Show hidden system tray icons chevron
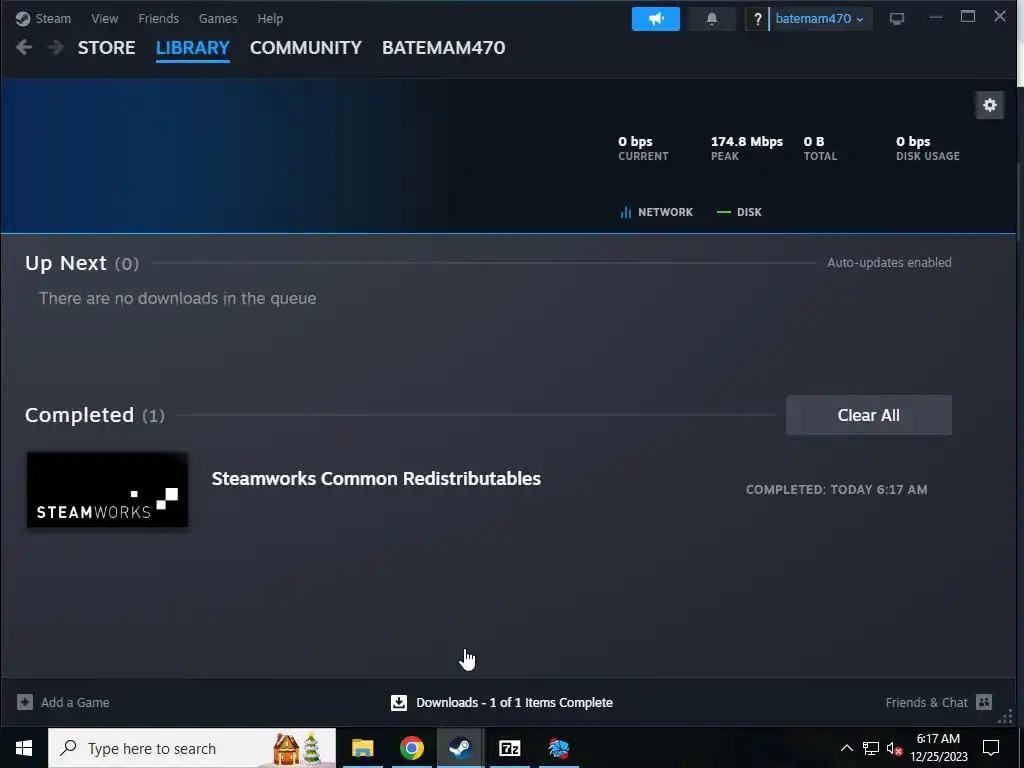Screen dimensions: 1024x768 pyautogui.click(x=846, y=748)
